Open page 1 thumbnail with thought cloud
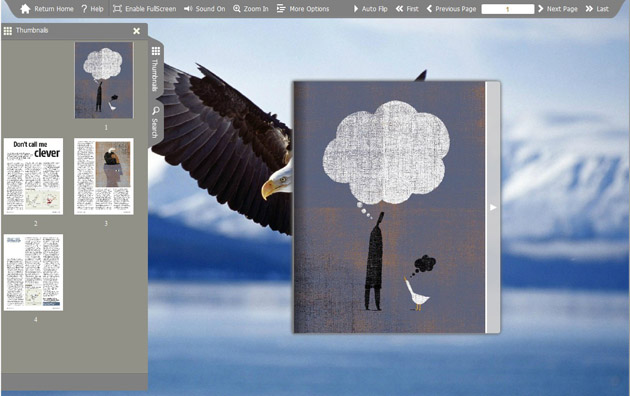The height and width of the screenshot is (396, 630). tap(104, 80)
